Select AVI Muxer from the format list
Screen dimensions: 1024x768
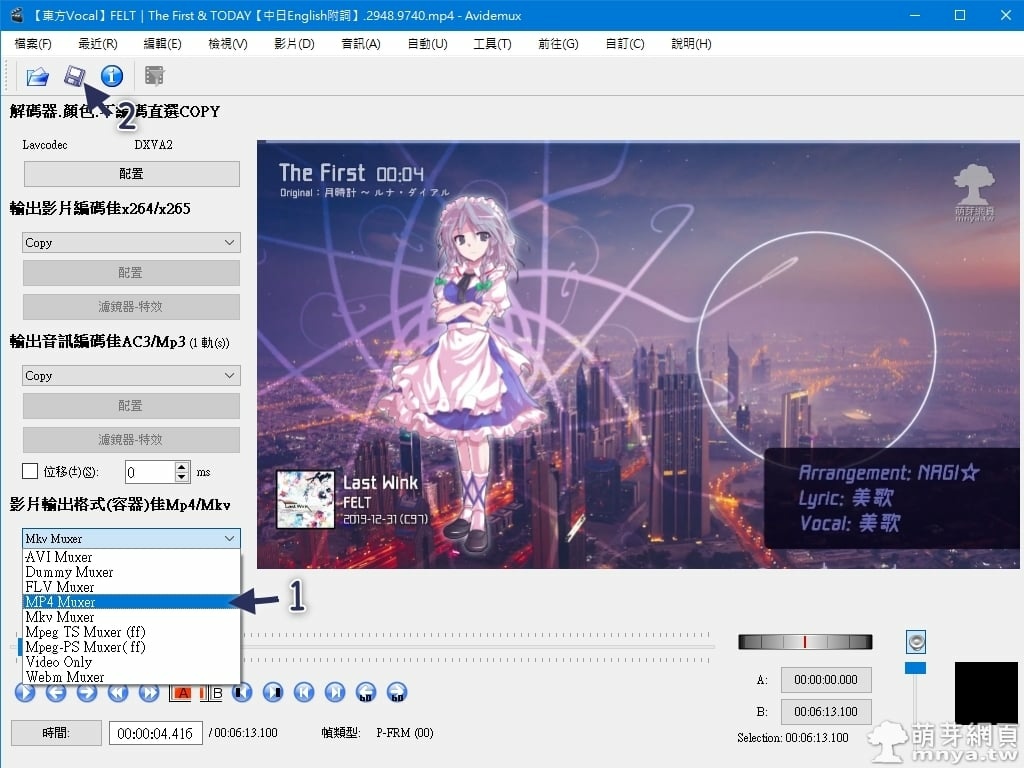[131, 557]
